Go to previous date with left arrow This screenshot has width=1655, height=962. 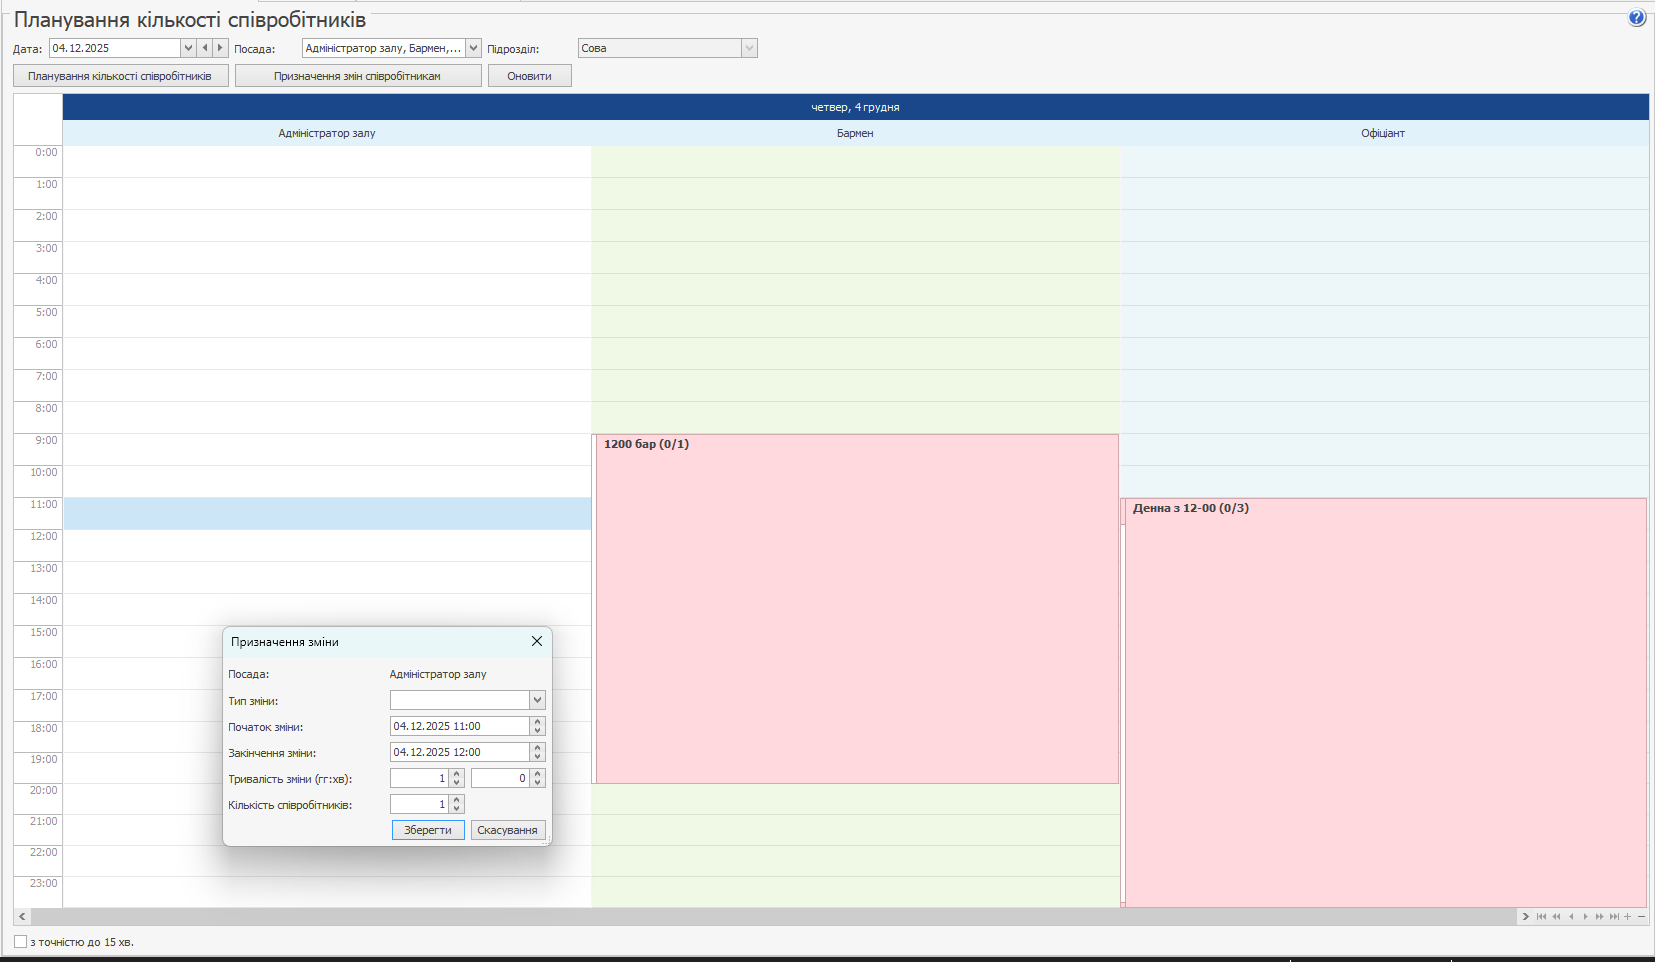coord(205,48)
